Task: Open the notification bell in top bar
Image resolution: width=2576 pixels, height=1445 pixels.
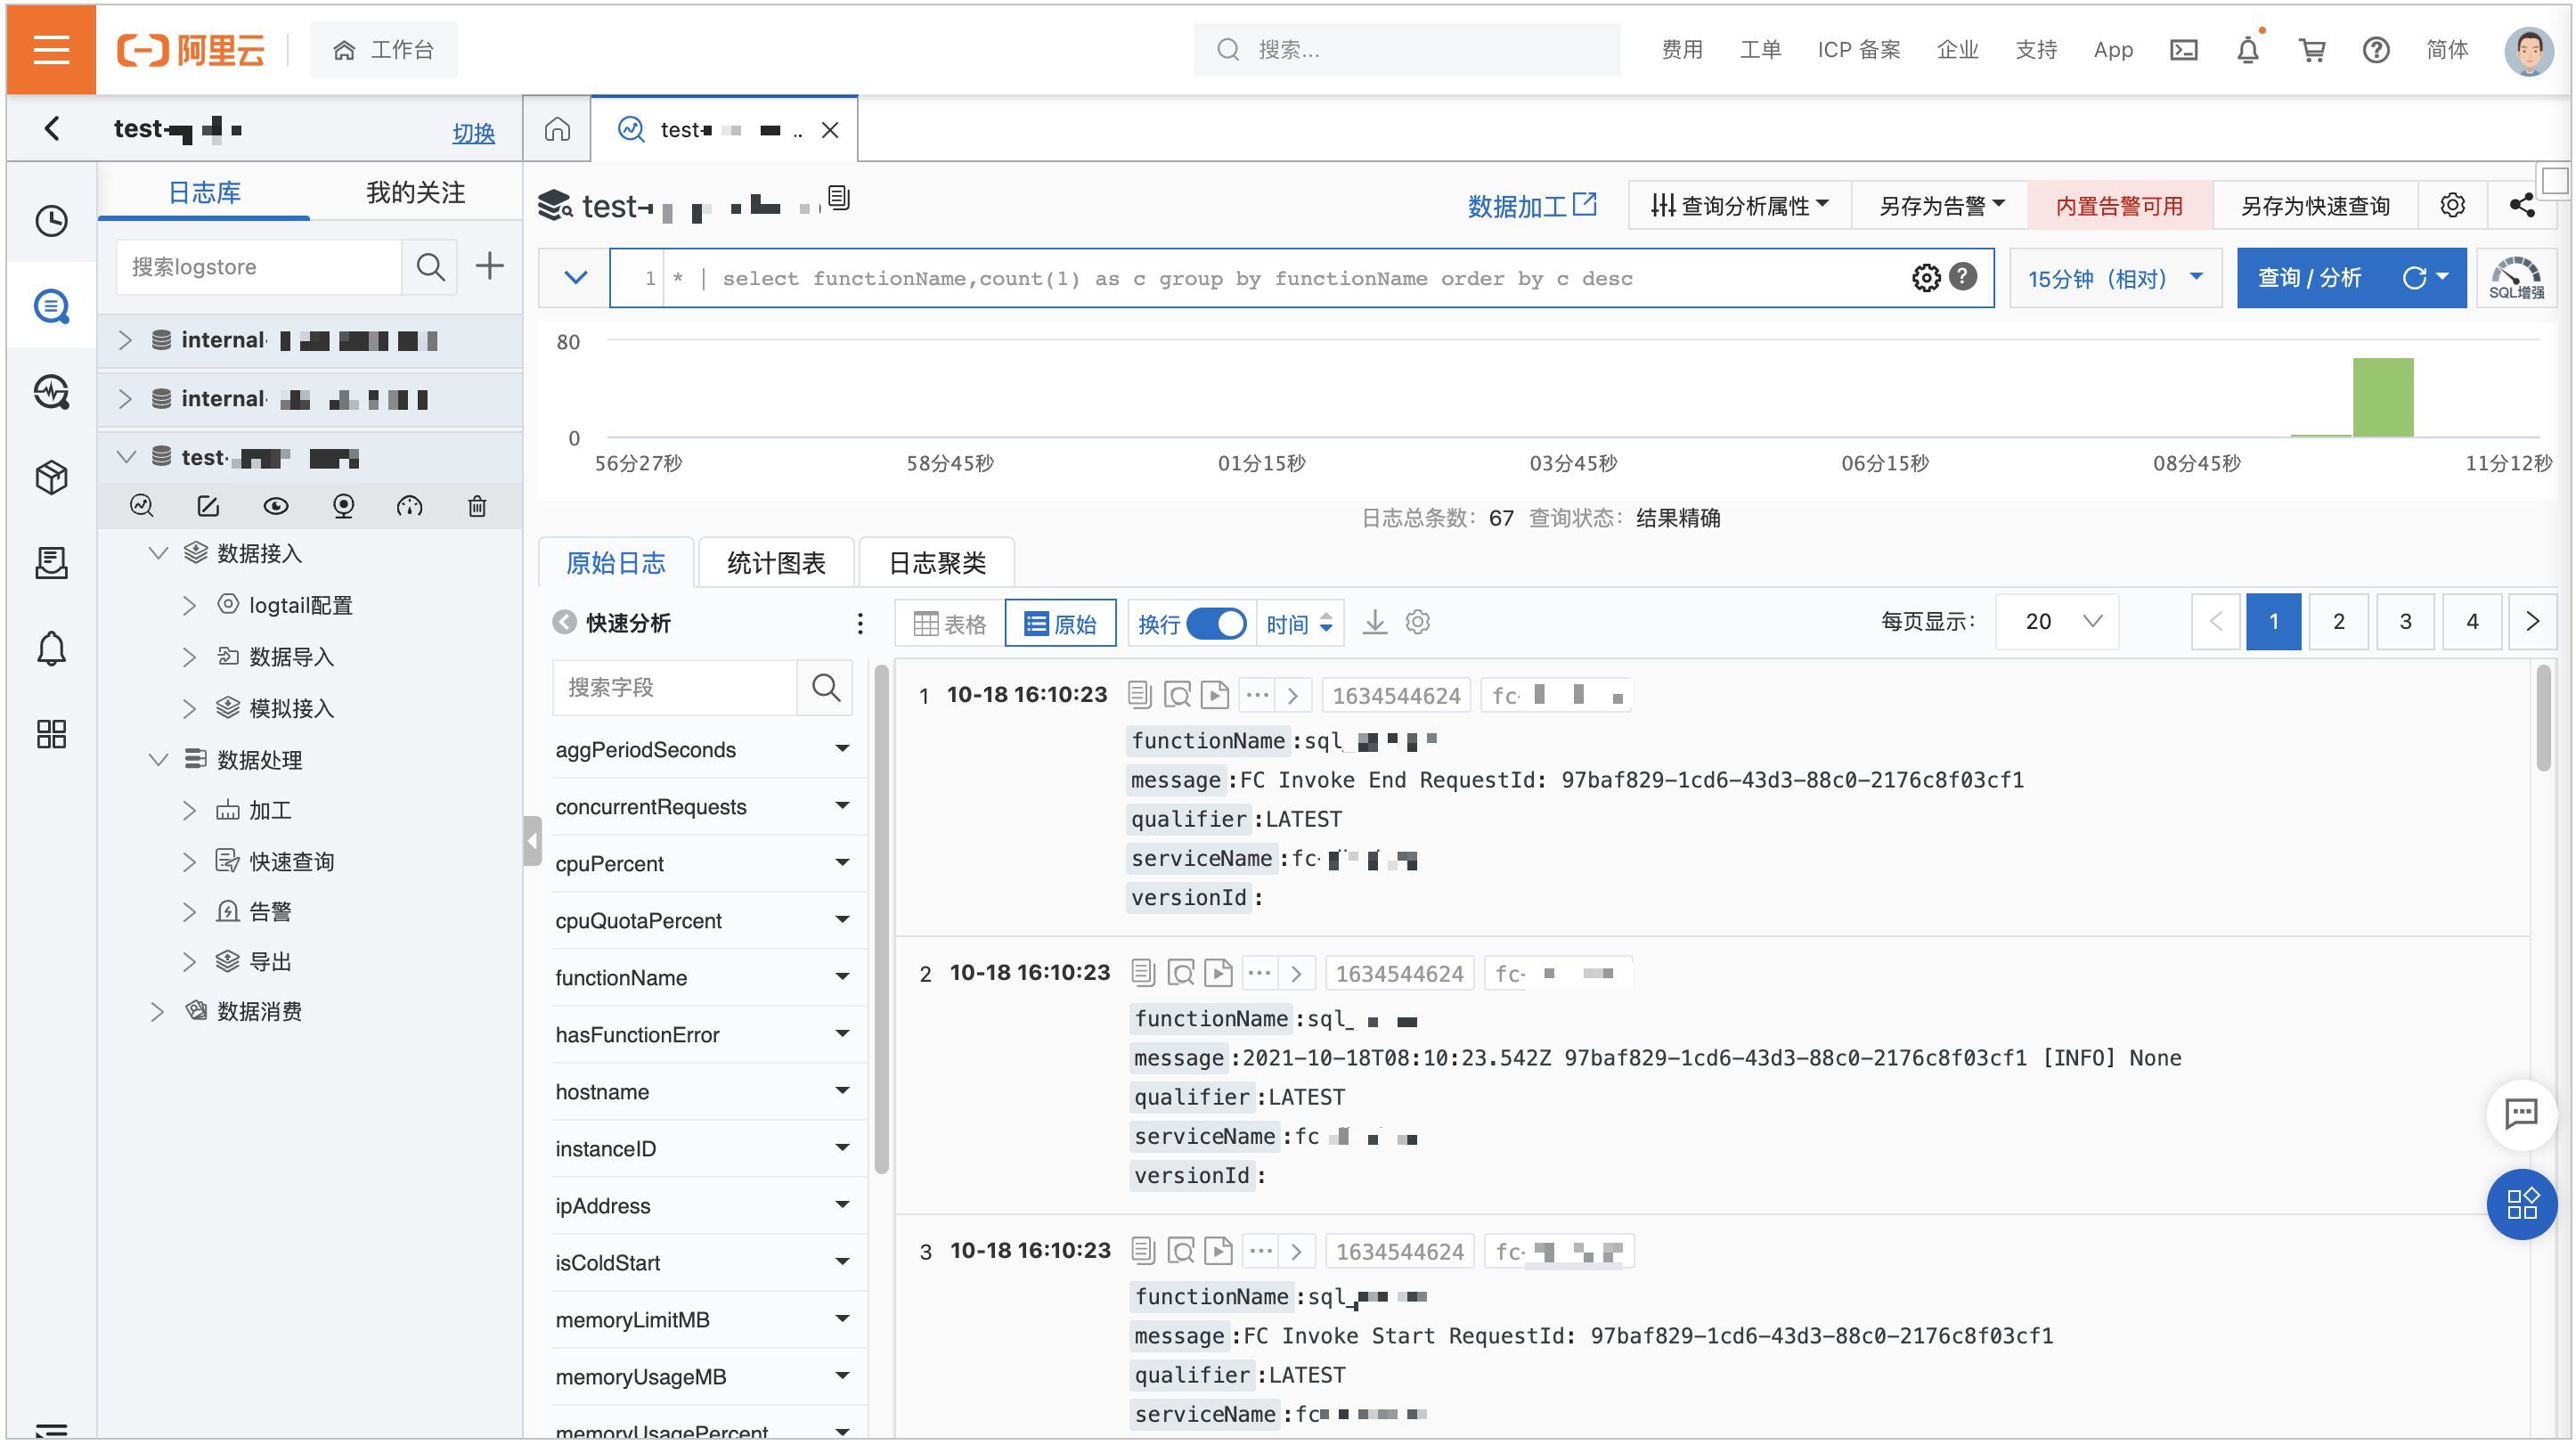Action: [x=2247, y=50]
